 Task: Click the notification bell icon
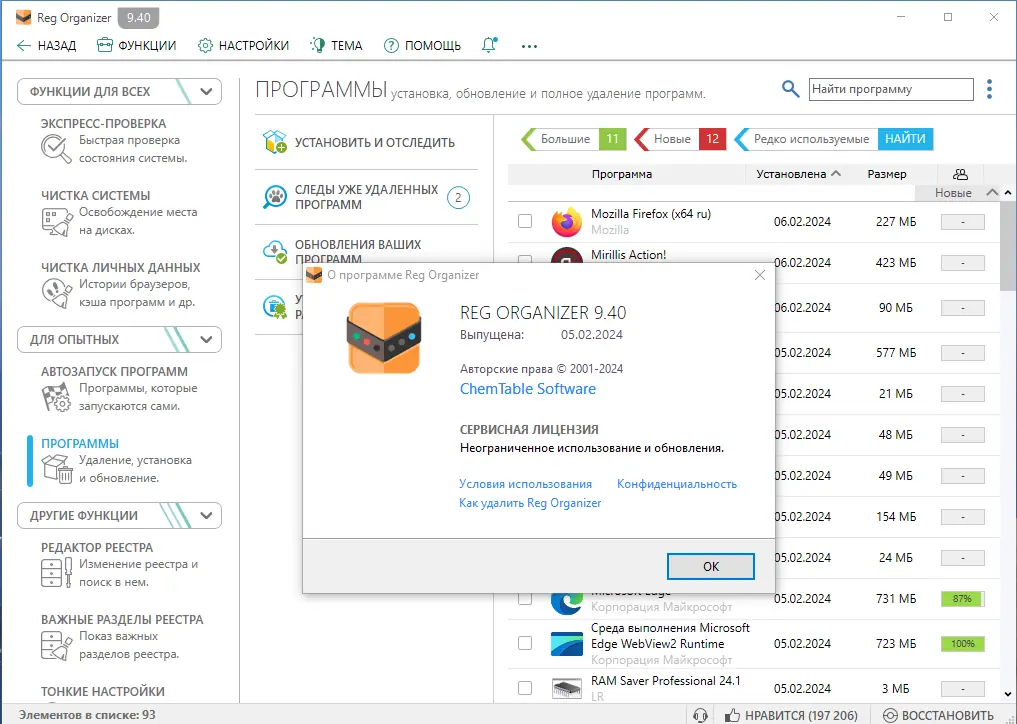(489, 45)
